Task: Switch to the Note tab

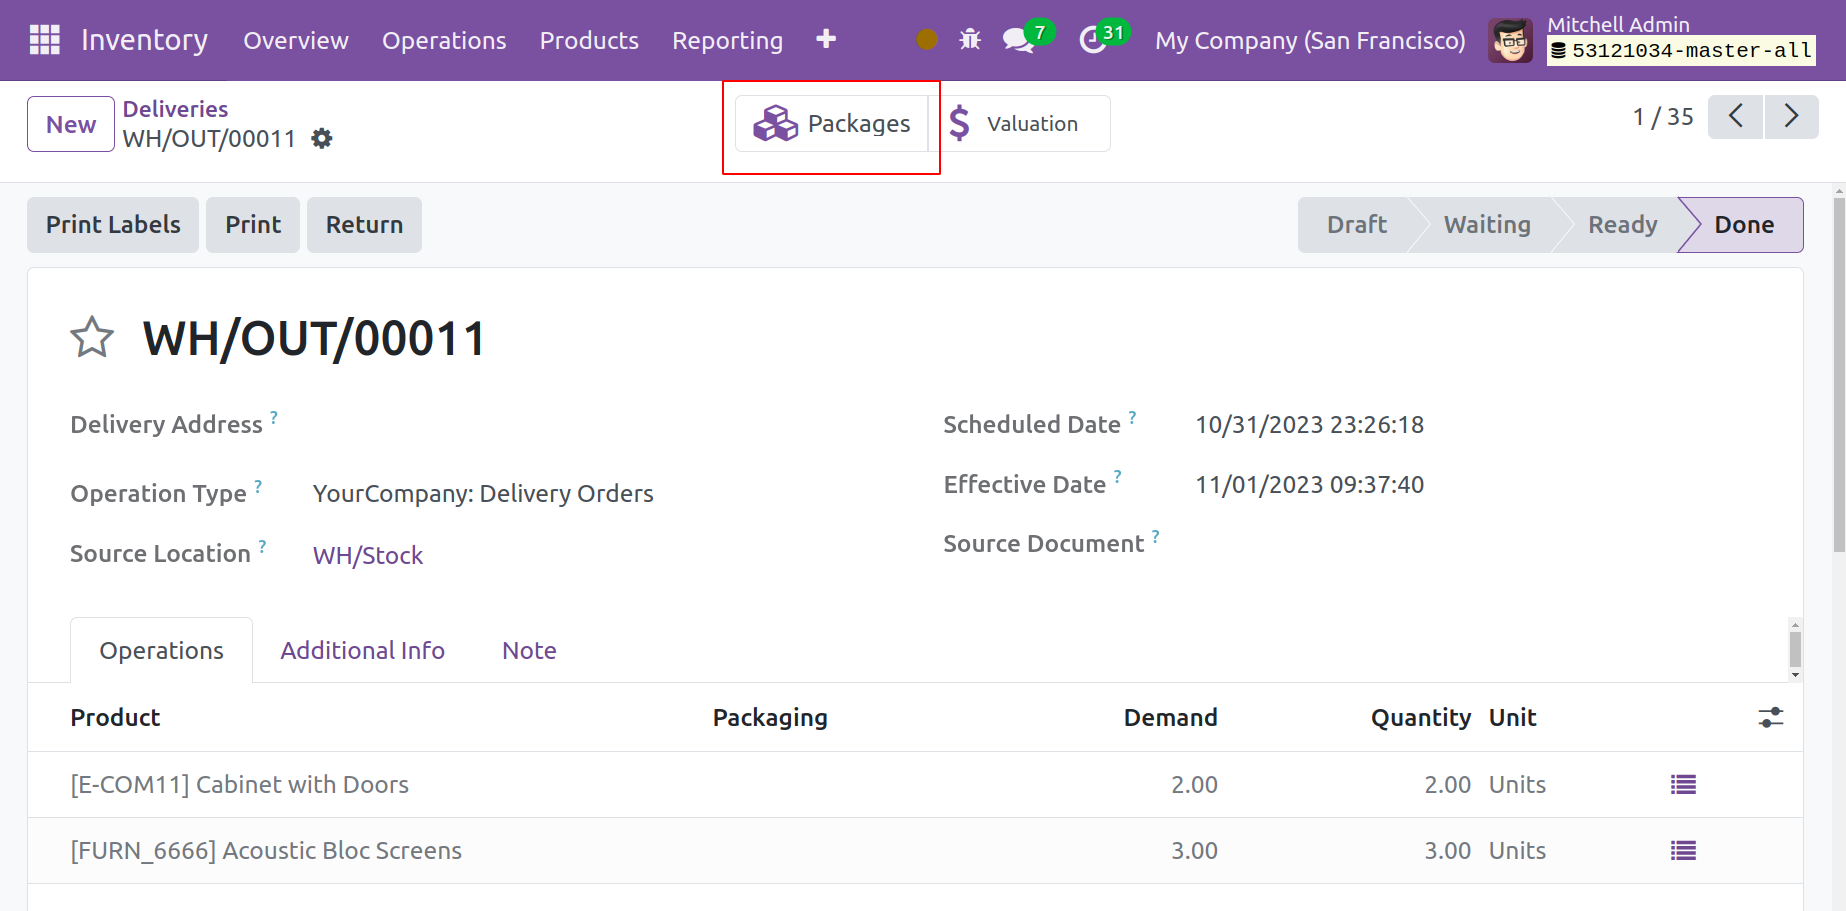Action: pos(529,651)
